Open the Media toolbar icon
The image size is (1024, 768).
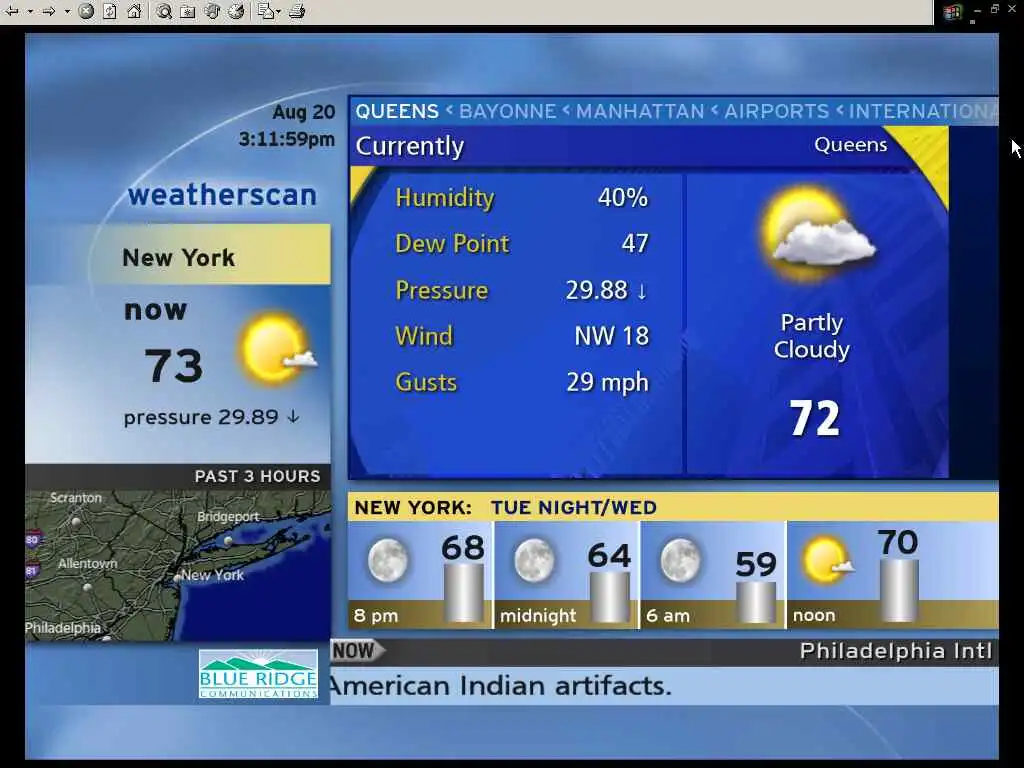(212, 11)
